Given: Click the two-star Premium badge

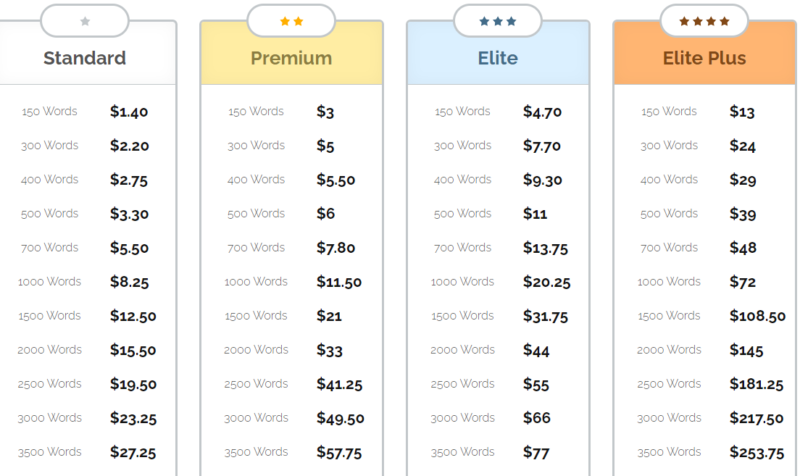Looking at the screenshot, I should coord(291,20).
